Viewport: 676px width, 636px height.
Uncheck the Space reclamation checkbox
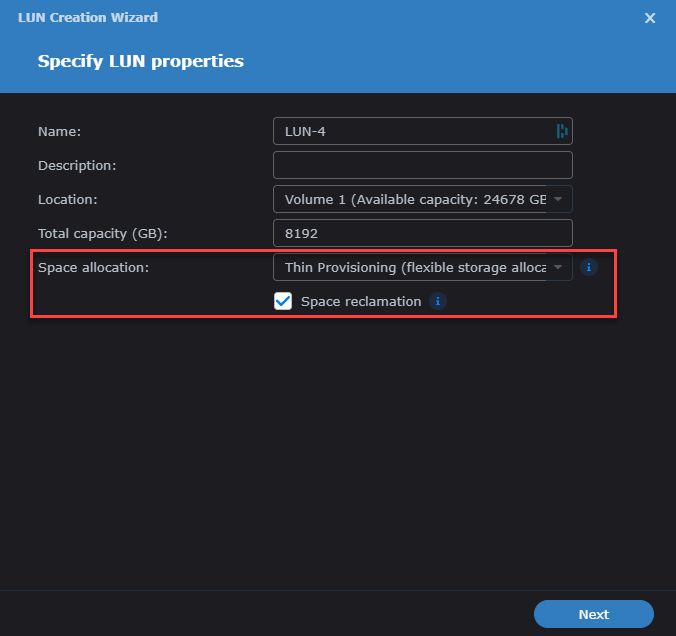click(x=283, y=301)
